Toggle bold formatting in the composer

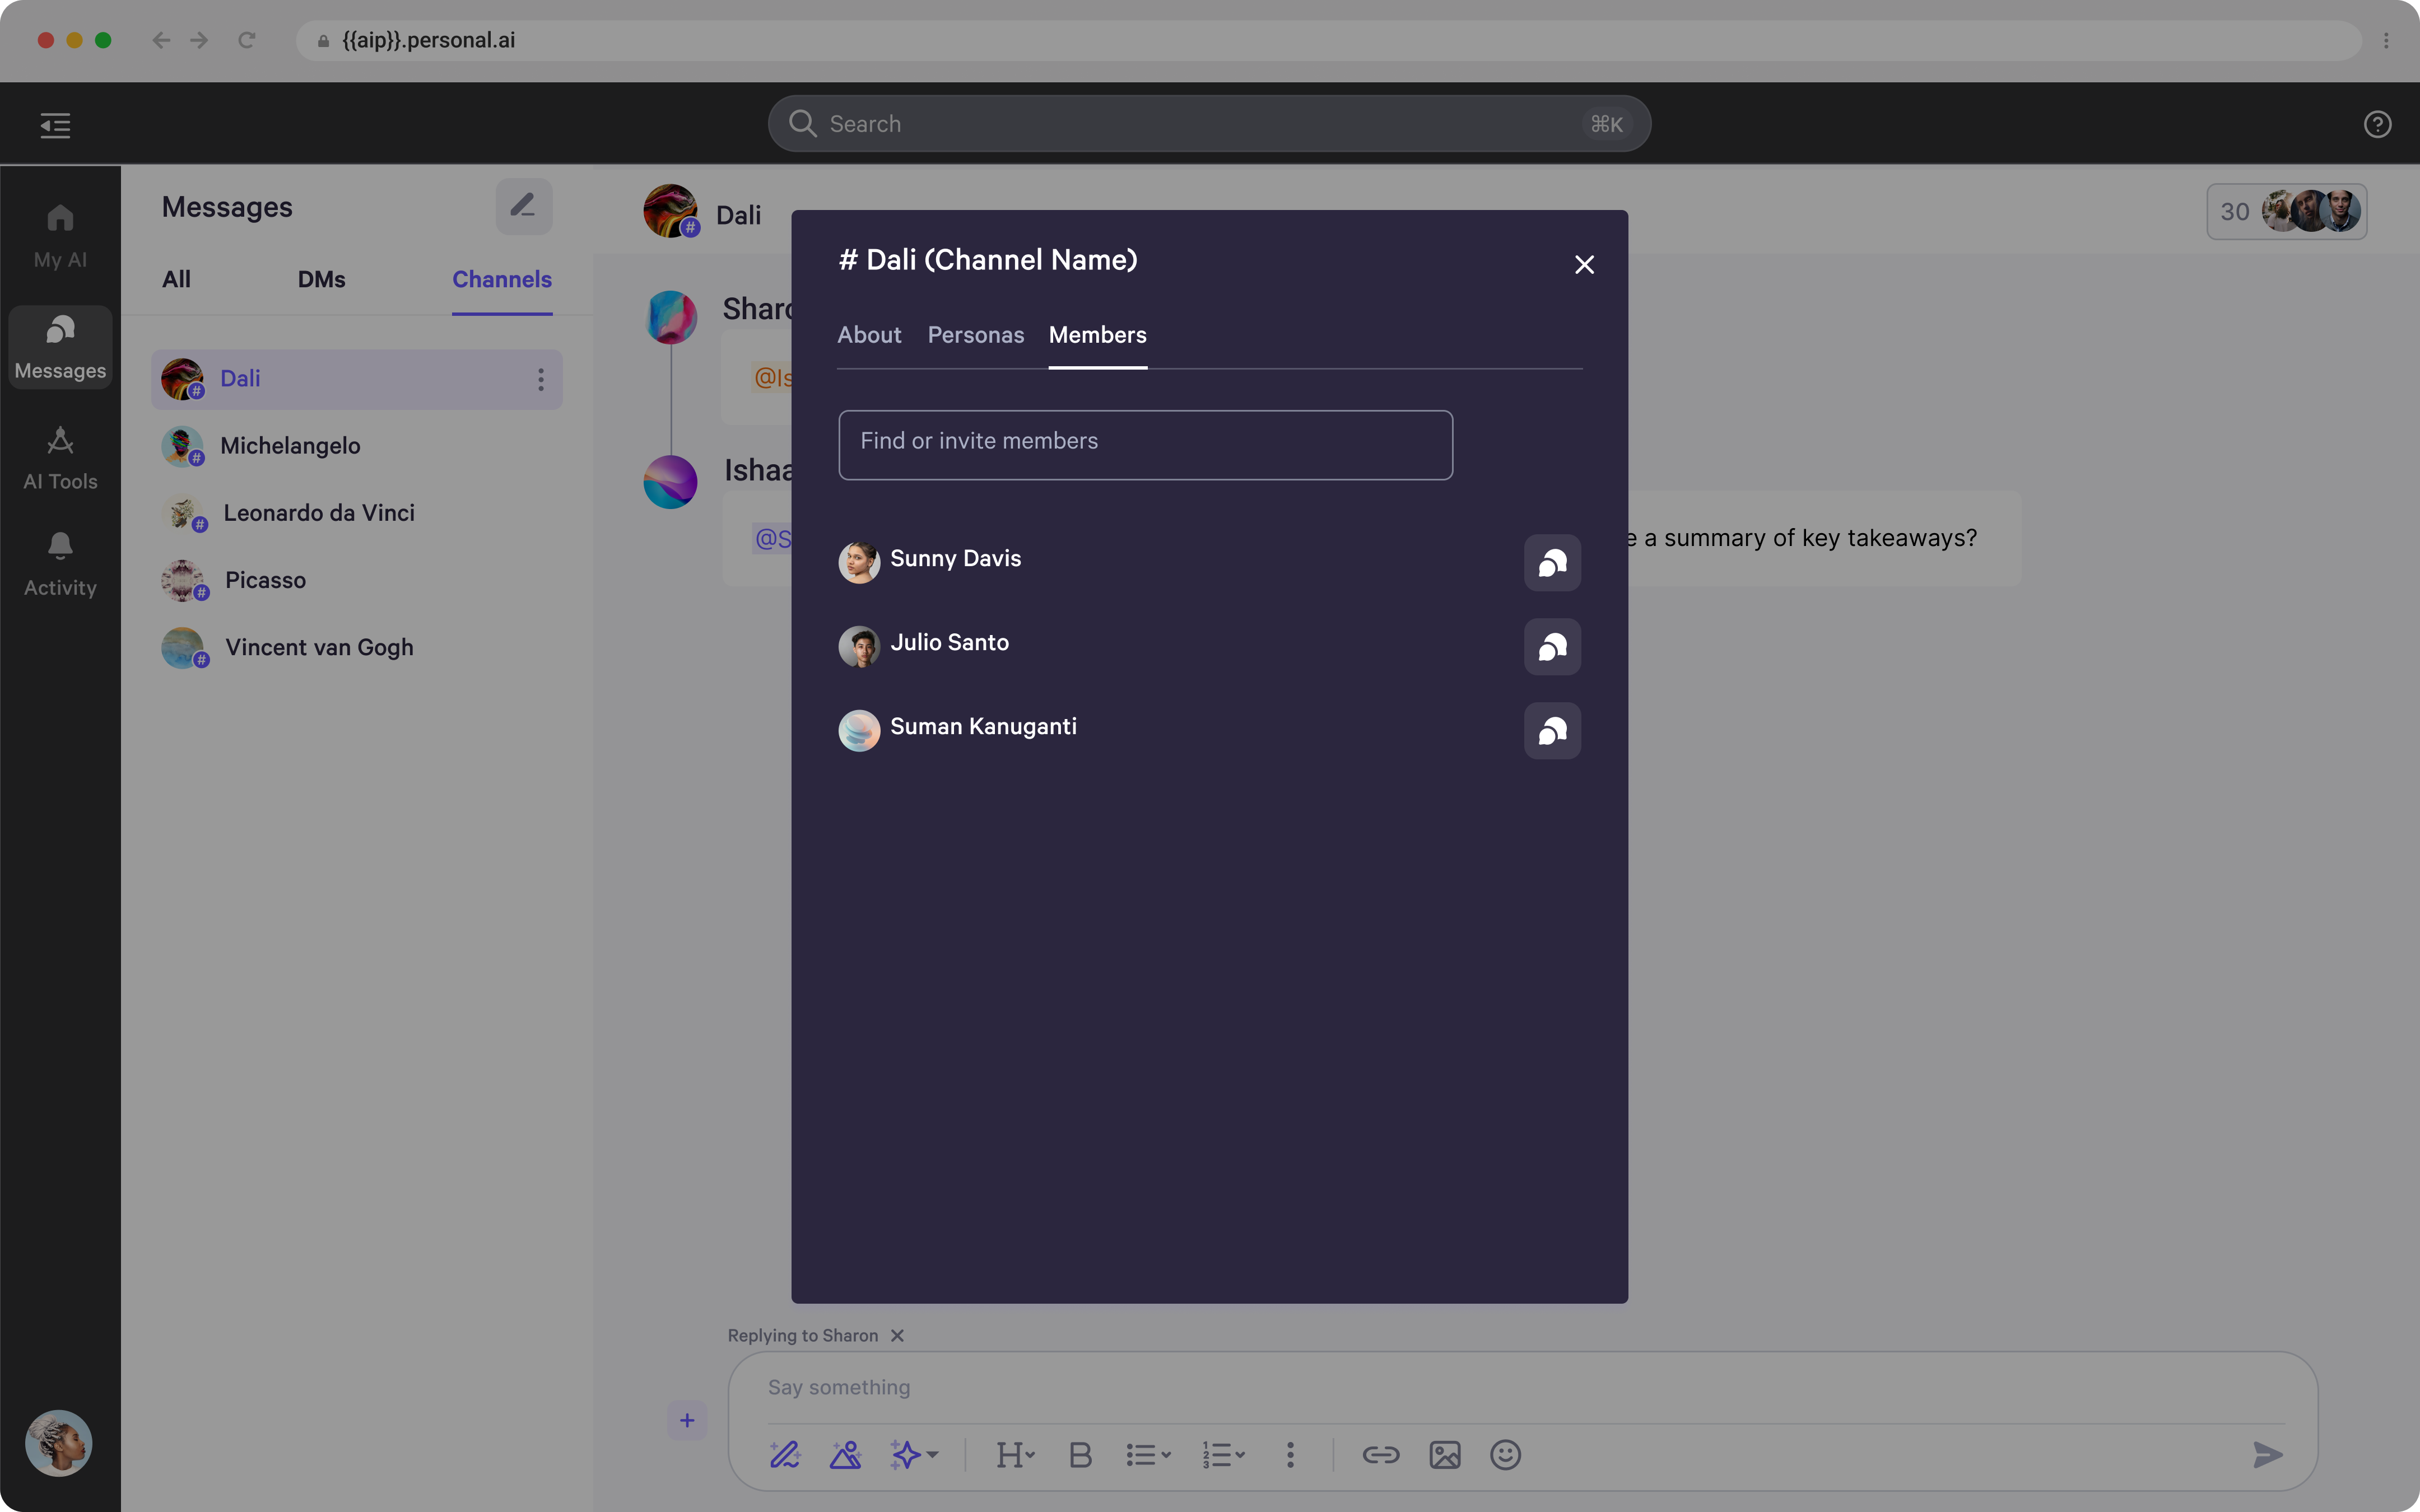(x=1080, y=1455)
